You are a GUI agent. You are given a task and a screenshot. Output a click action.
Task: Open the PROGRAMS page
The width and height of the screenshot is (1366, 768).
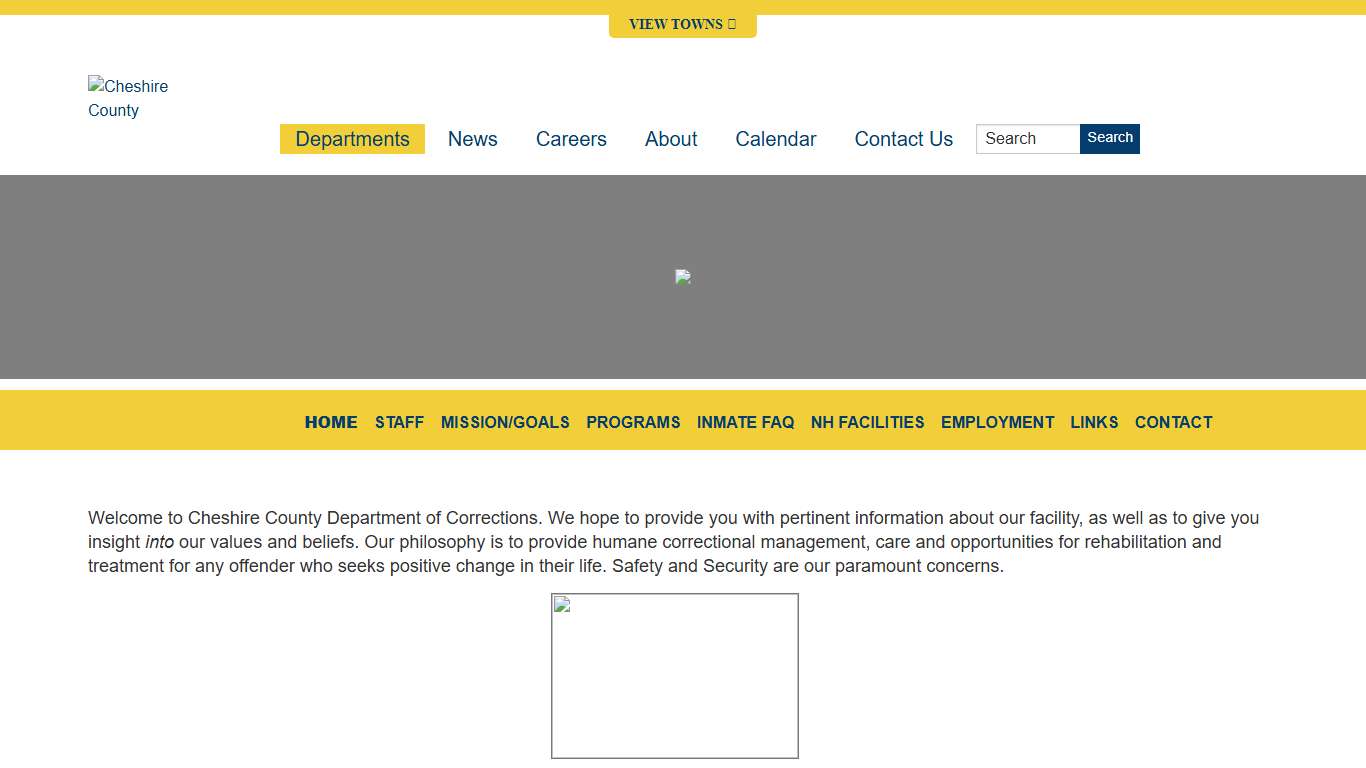tap(633, 422)
